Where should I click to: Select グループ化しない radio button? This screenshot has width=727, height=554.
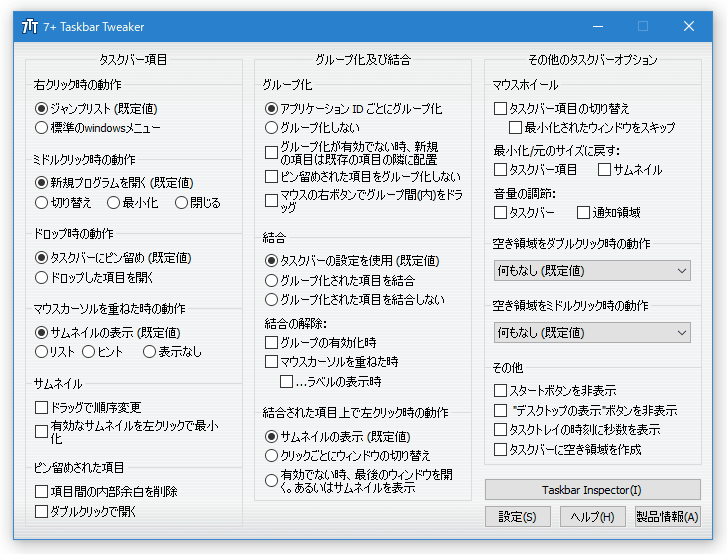[x=271, y=127]
